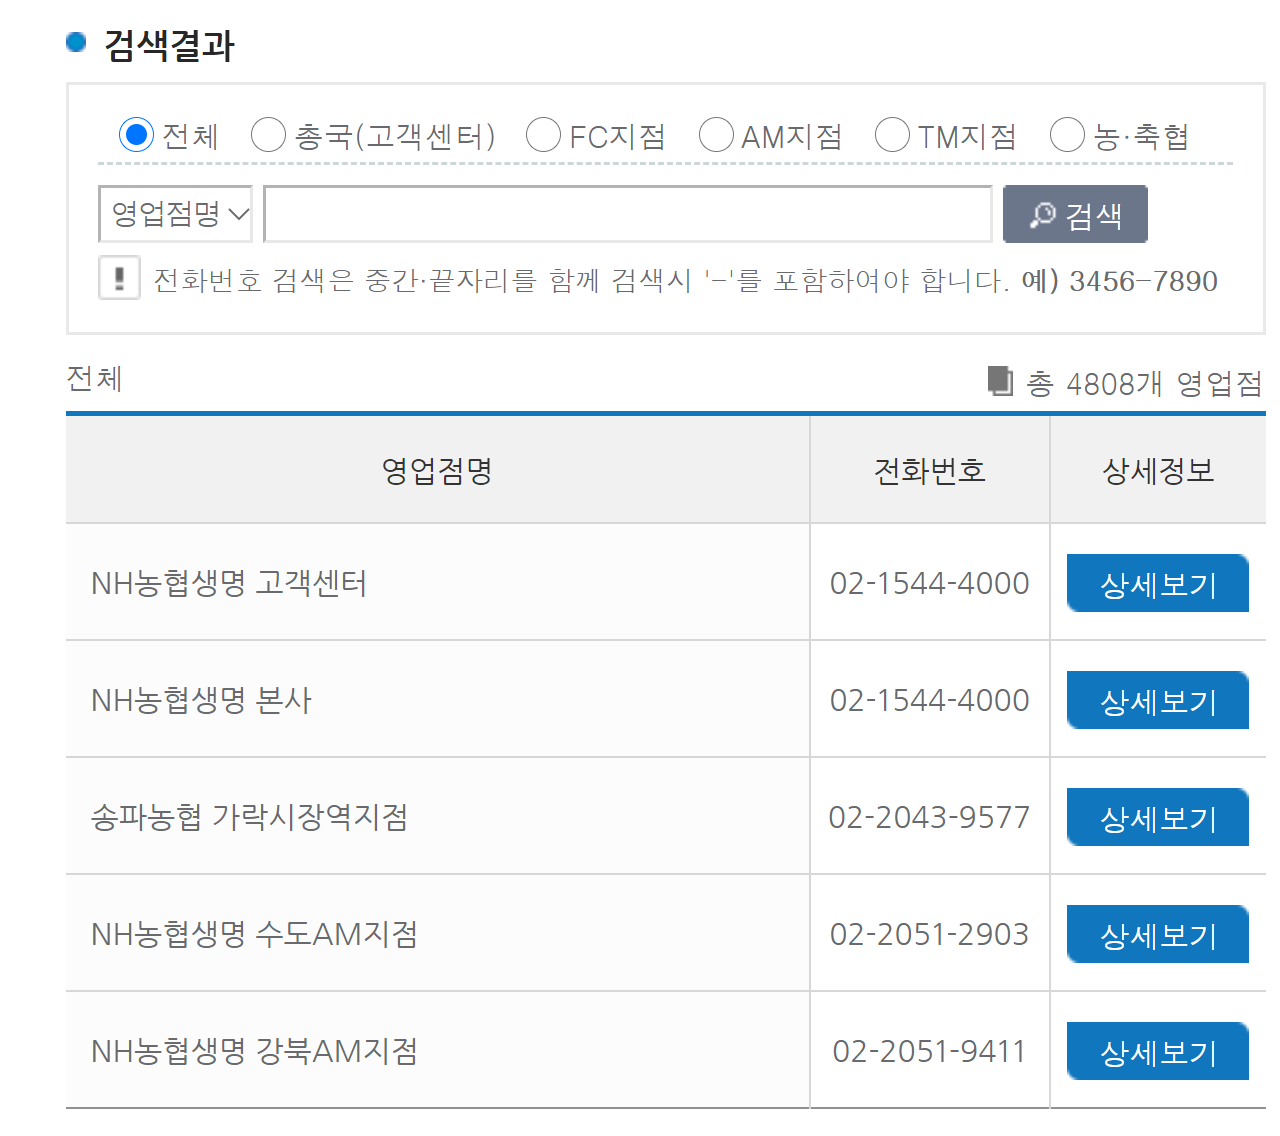1280x1136 pixels.
Task: Select the NH농협생명 수도AM지점 name cell
Action: click(x=438, y=933)
